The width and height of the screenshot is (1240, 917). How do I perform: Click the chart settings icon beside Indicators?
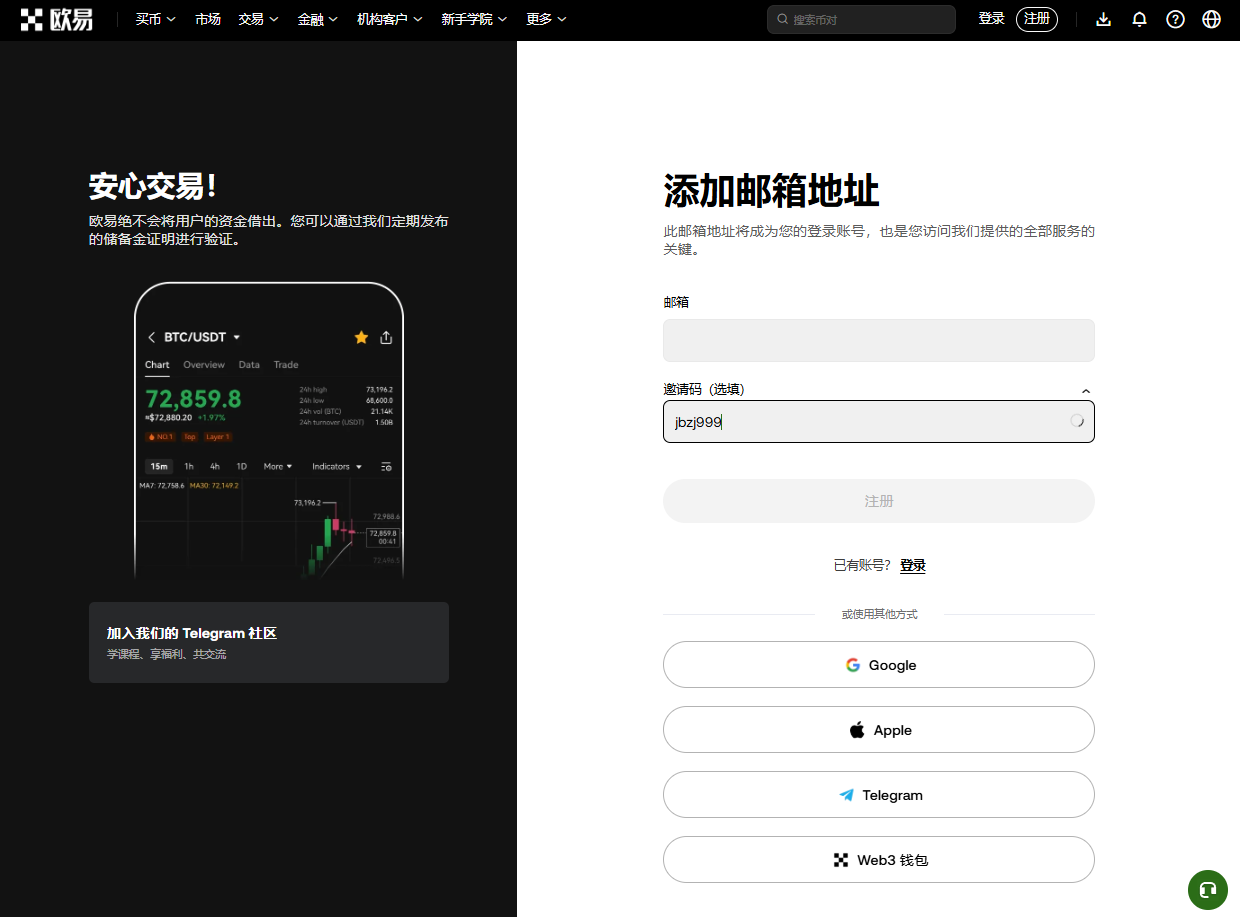(x=386, y=466)
